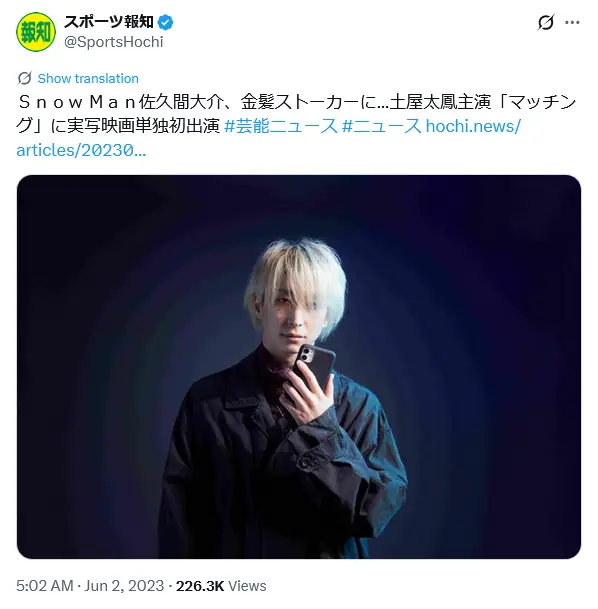Show translation of the Japanese post

(88, 78)
